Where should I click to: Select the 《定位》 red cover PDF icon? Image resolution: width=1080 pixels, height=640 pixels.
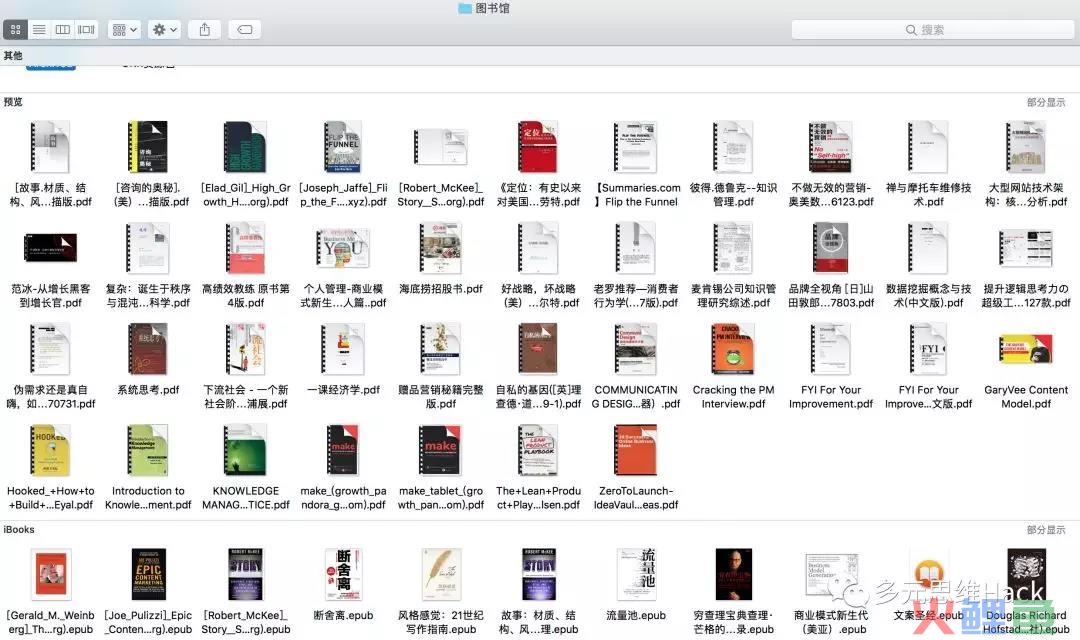[x=539, y=147]
